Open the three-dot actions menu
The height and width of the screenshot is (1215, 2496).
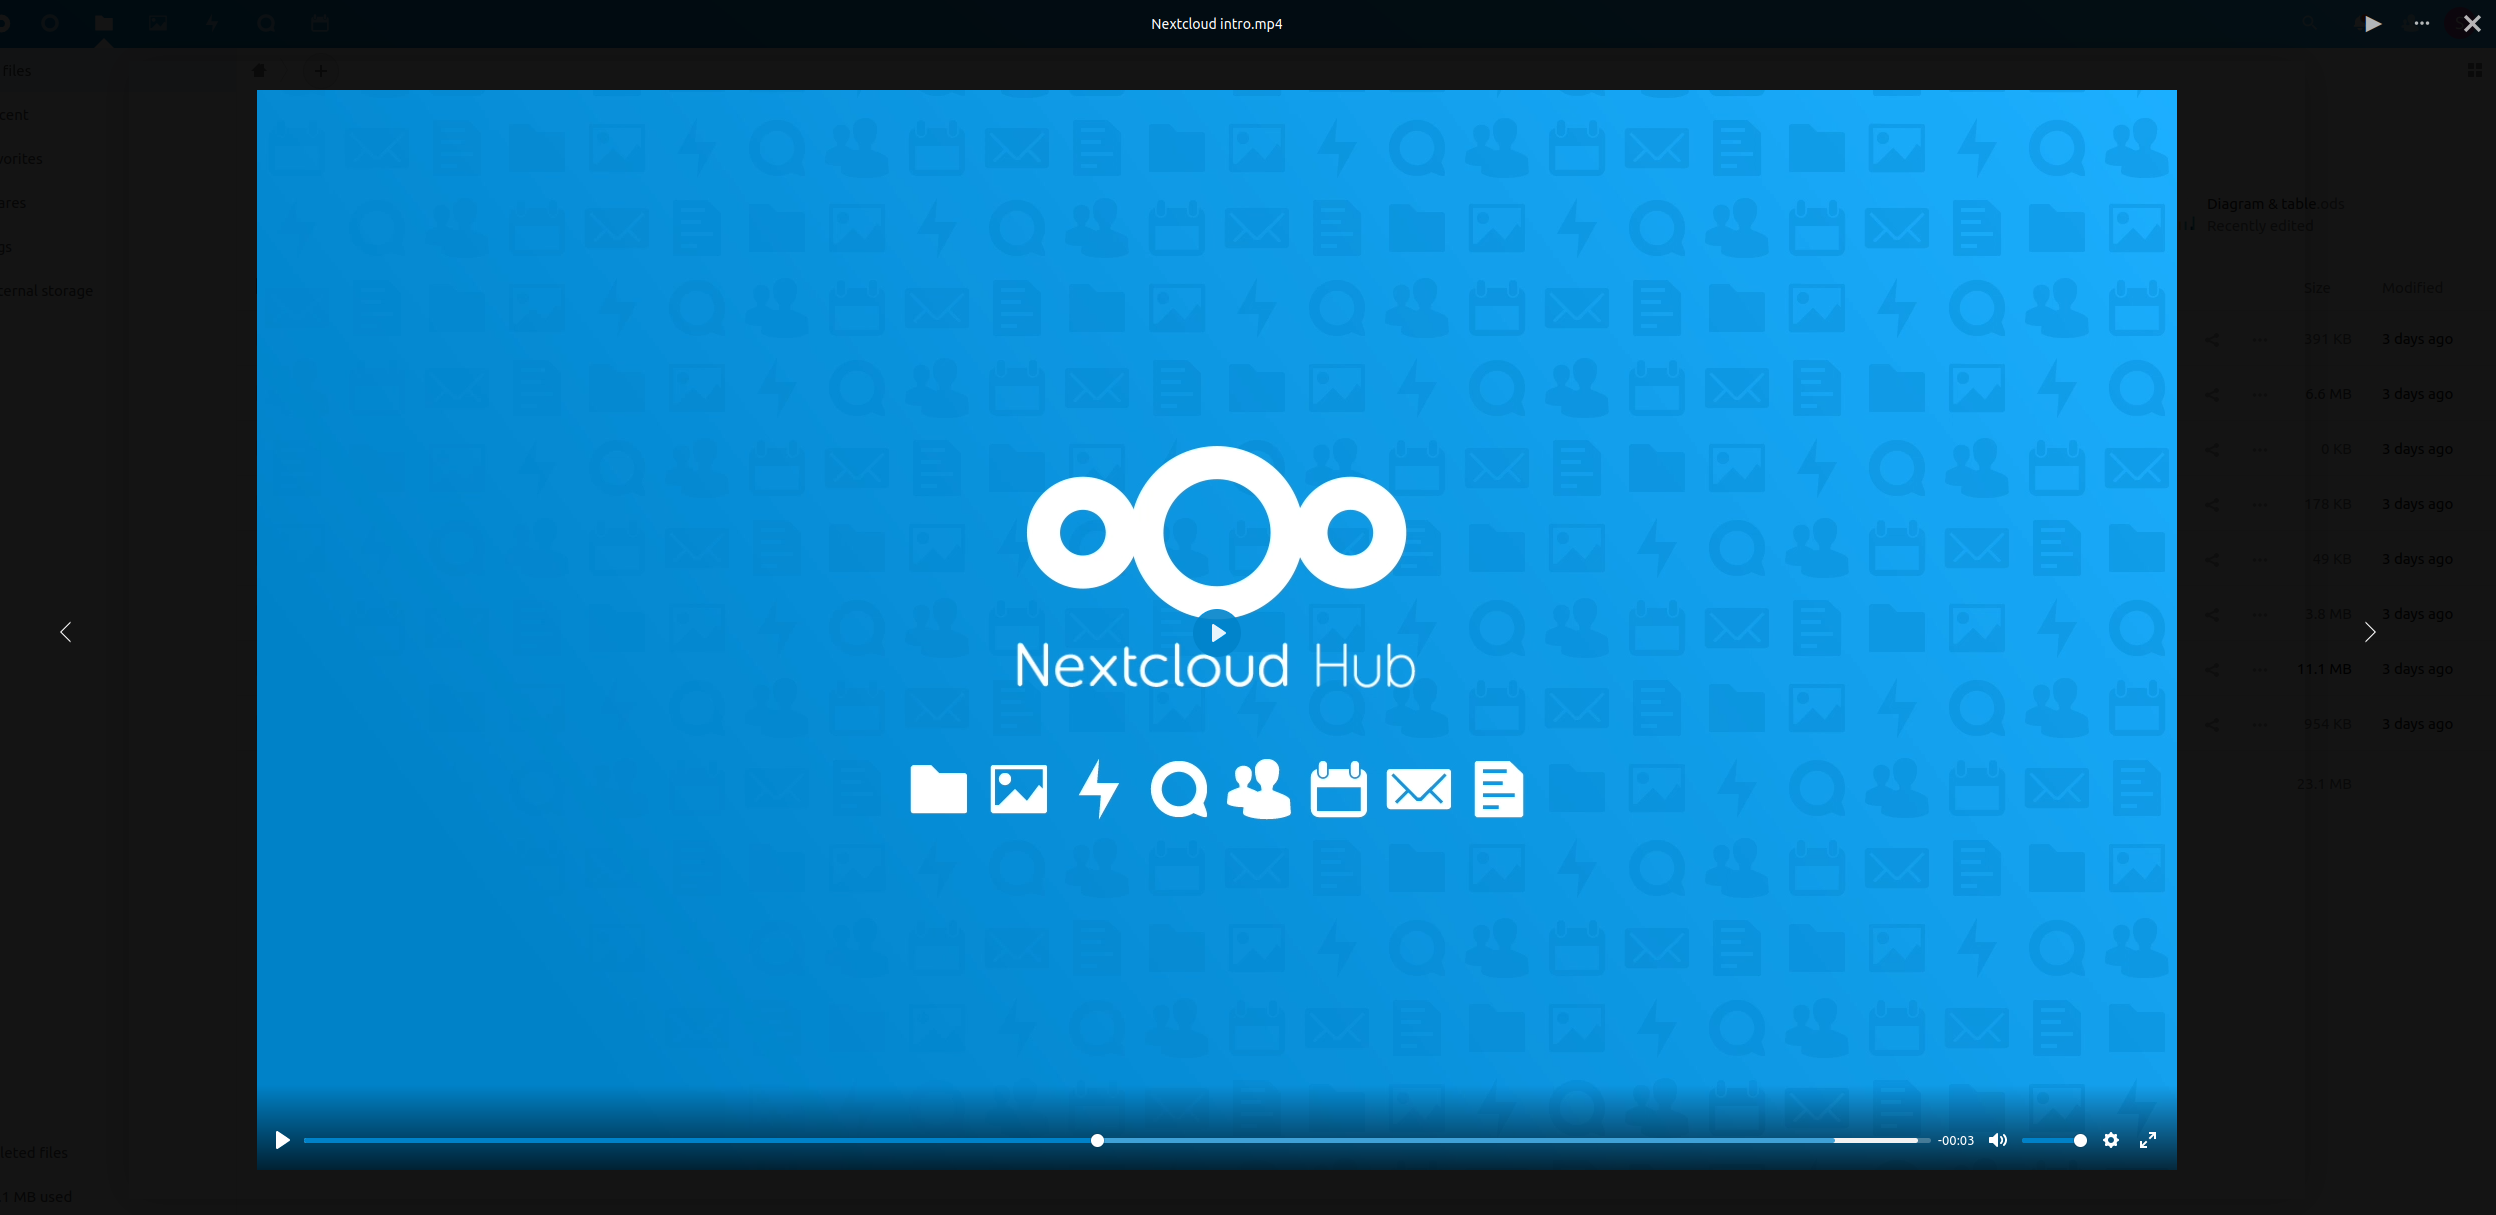coord(2422,23)
